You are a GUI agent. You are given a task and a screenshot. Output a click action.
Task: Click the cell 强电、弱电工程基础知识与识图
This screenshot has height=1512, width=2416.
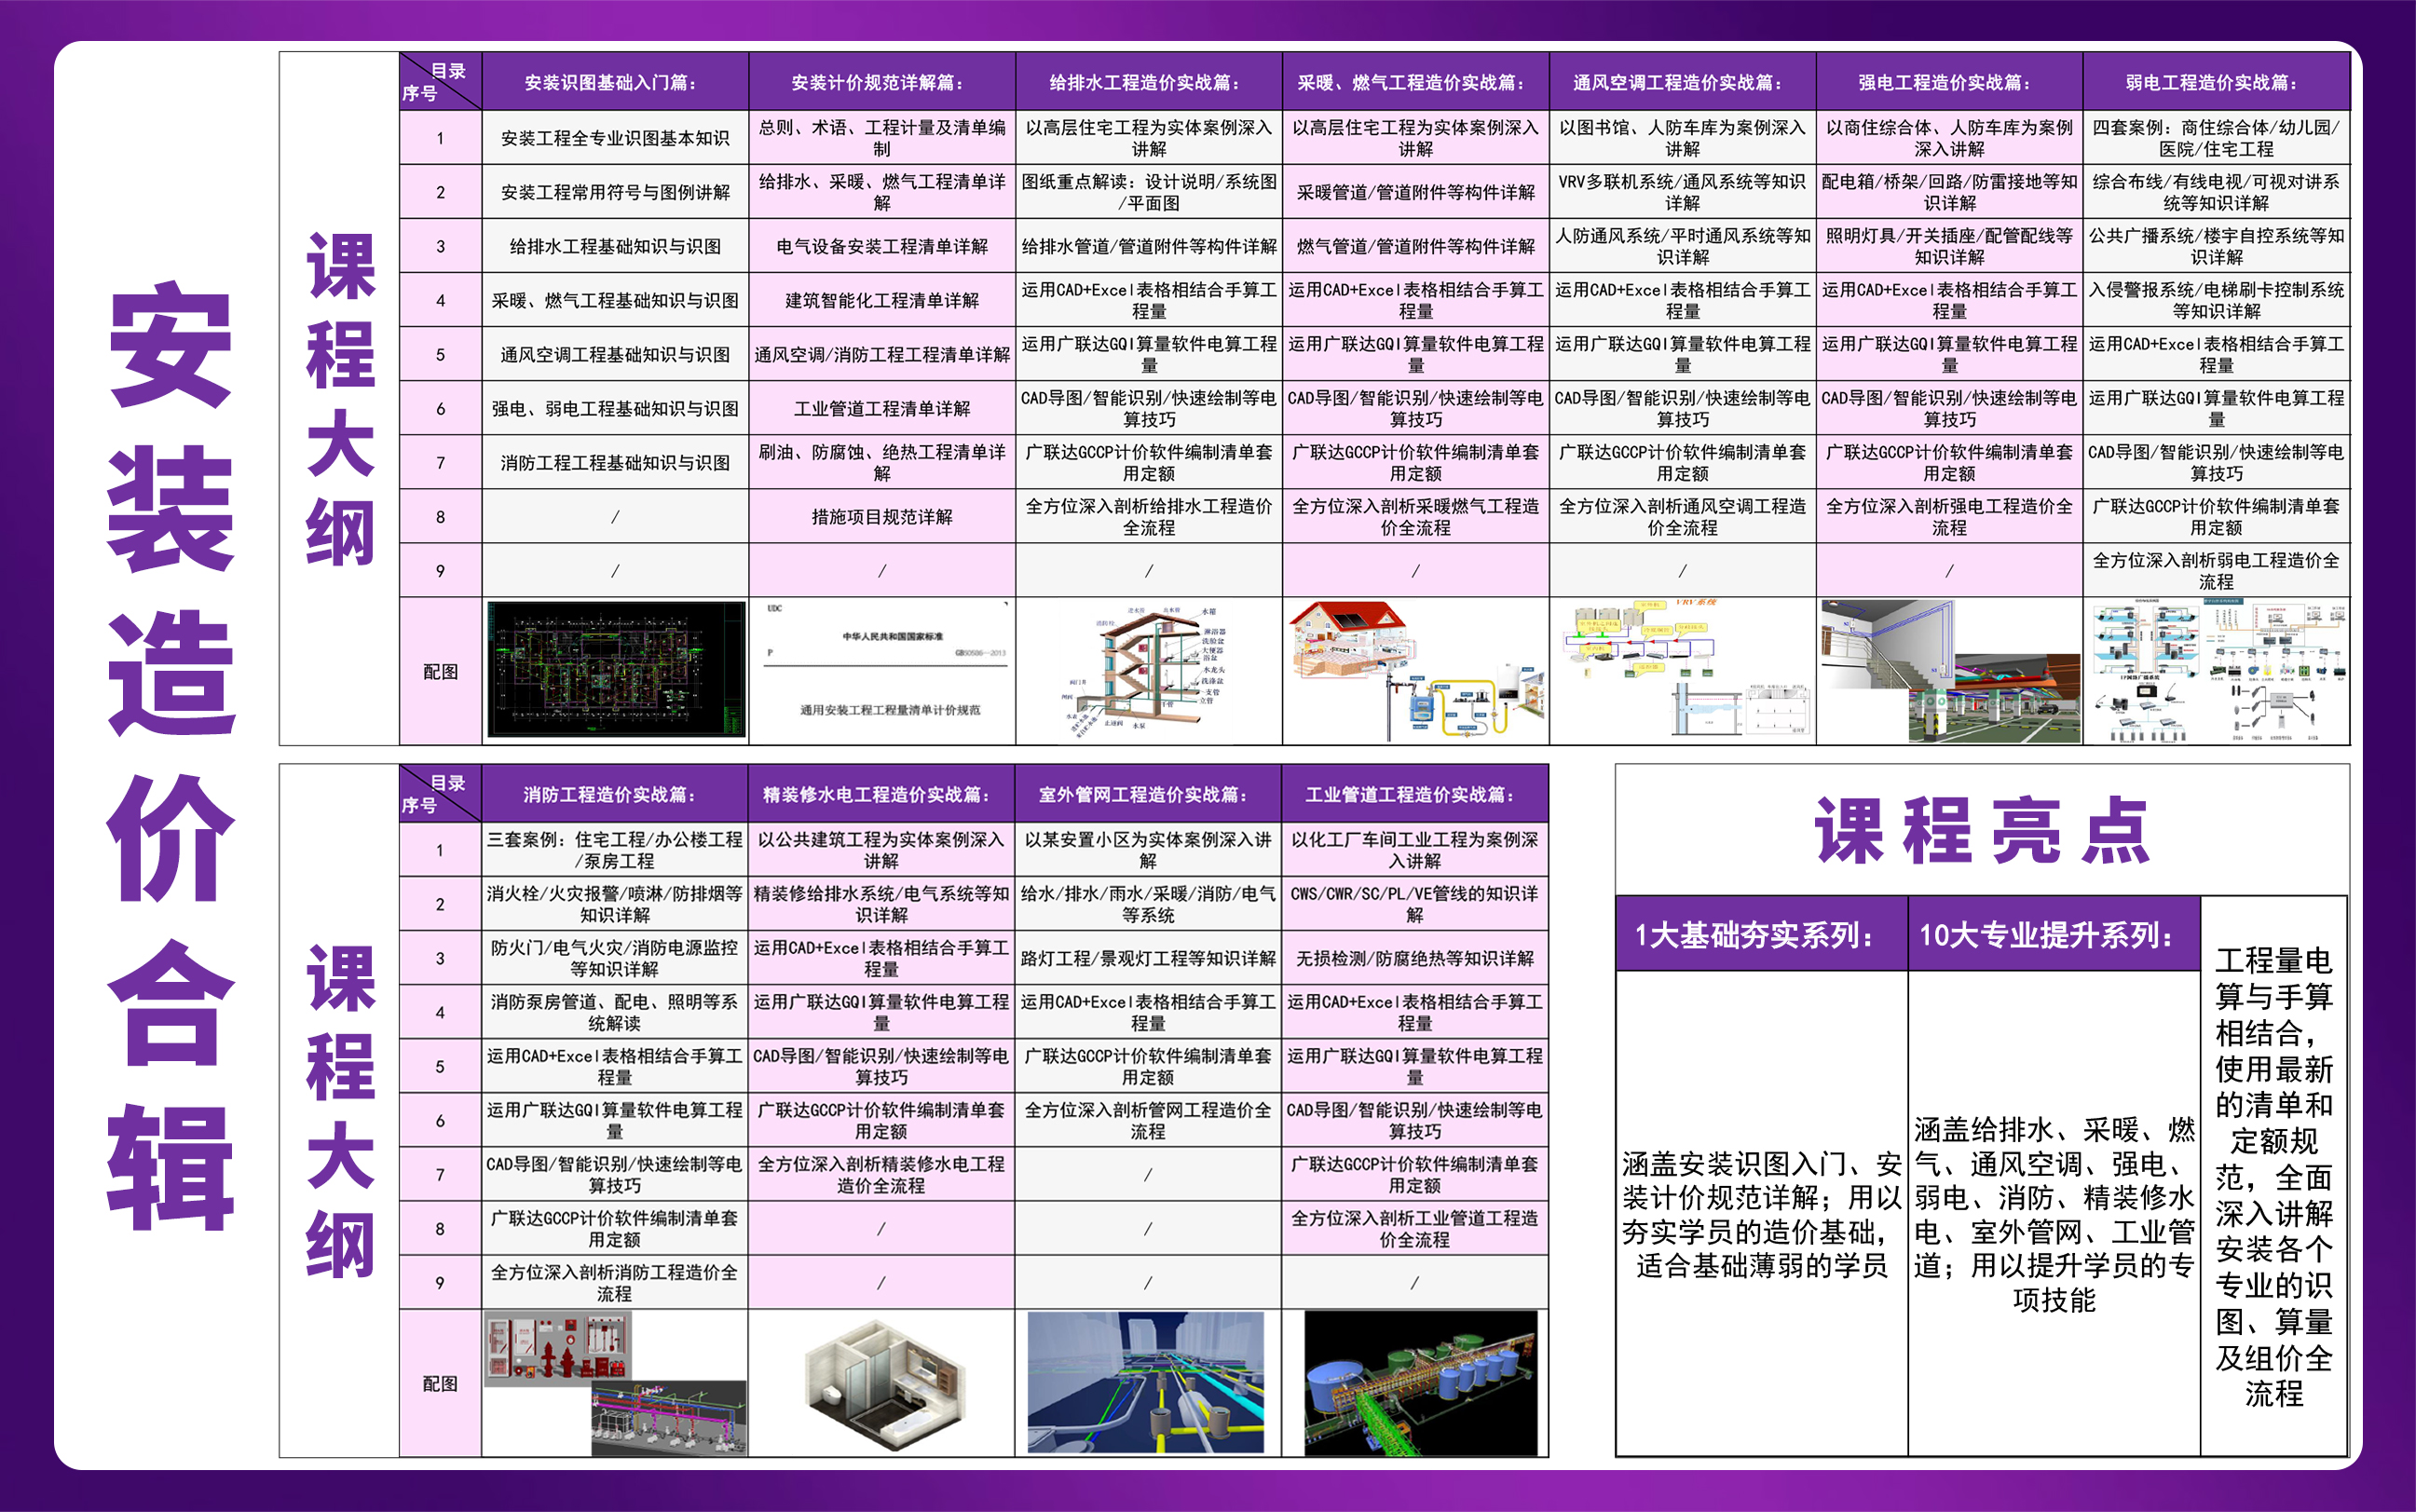tap(616, 408)
